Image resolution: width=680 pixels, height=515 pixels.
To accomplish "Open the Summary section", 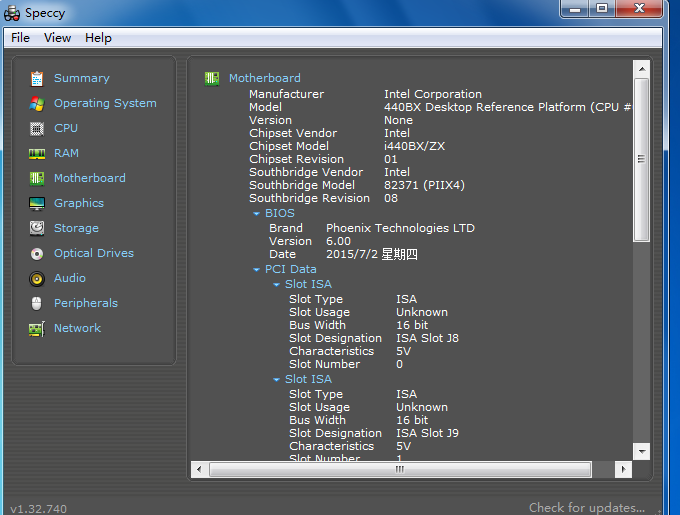I will tap(82, 78).
